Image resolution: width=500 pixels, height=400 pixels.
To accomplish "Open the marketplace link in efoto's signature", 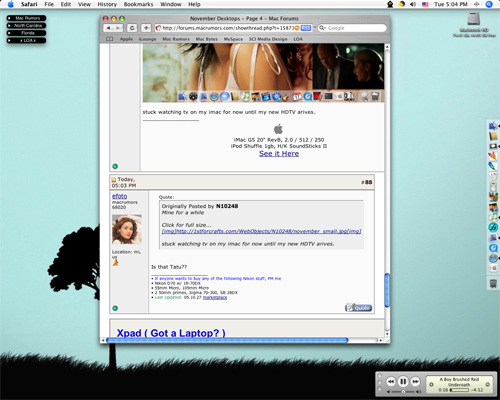I will pyautogui.click(x=215, y=297).
